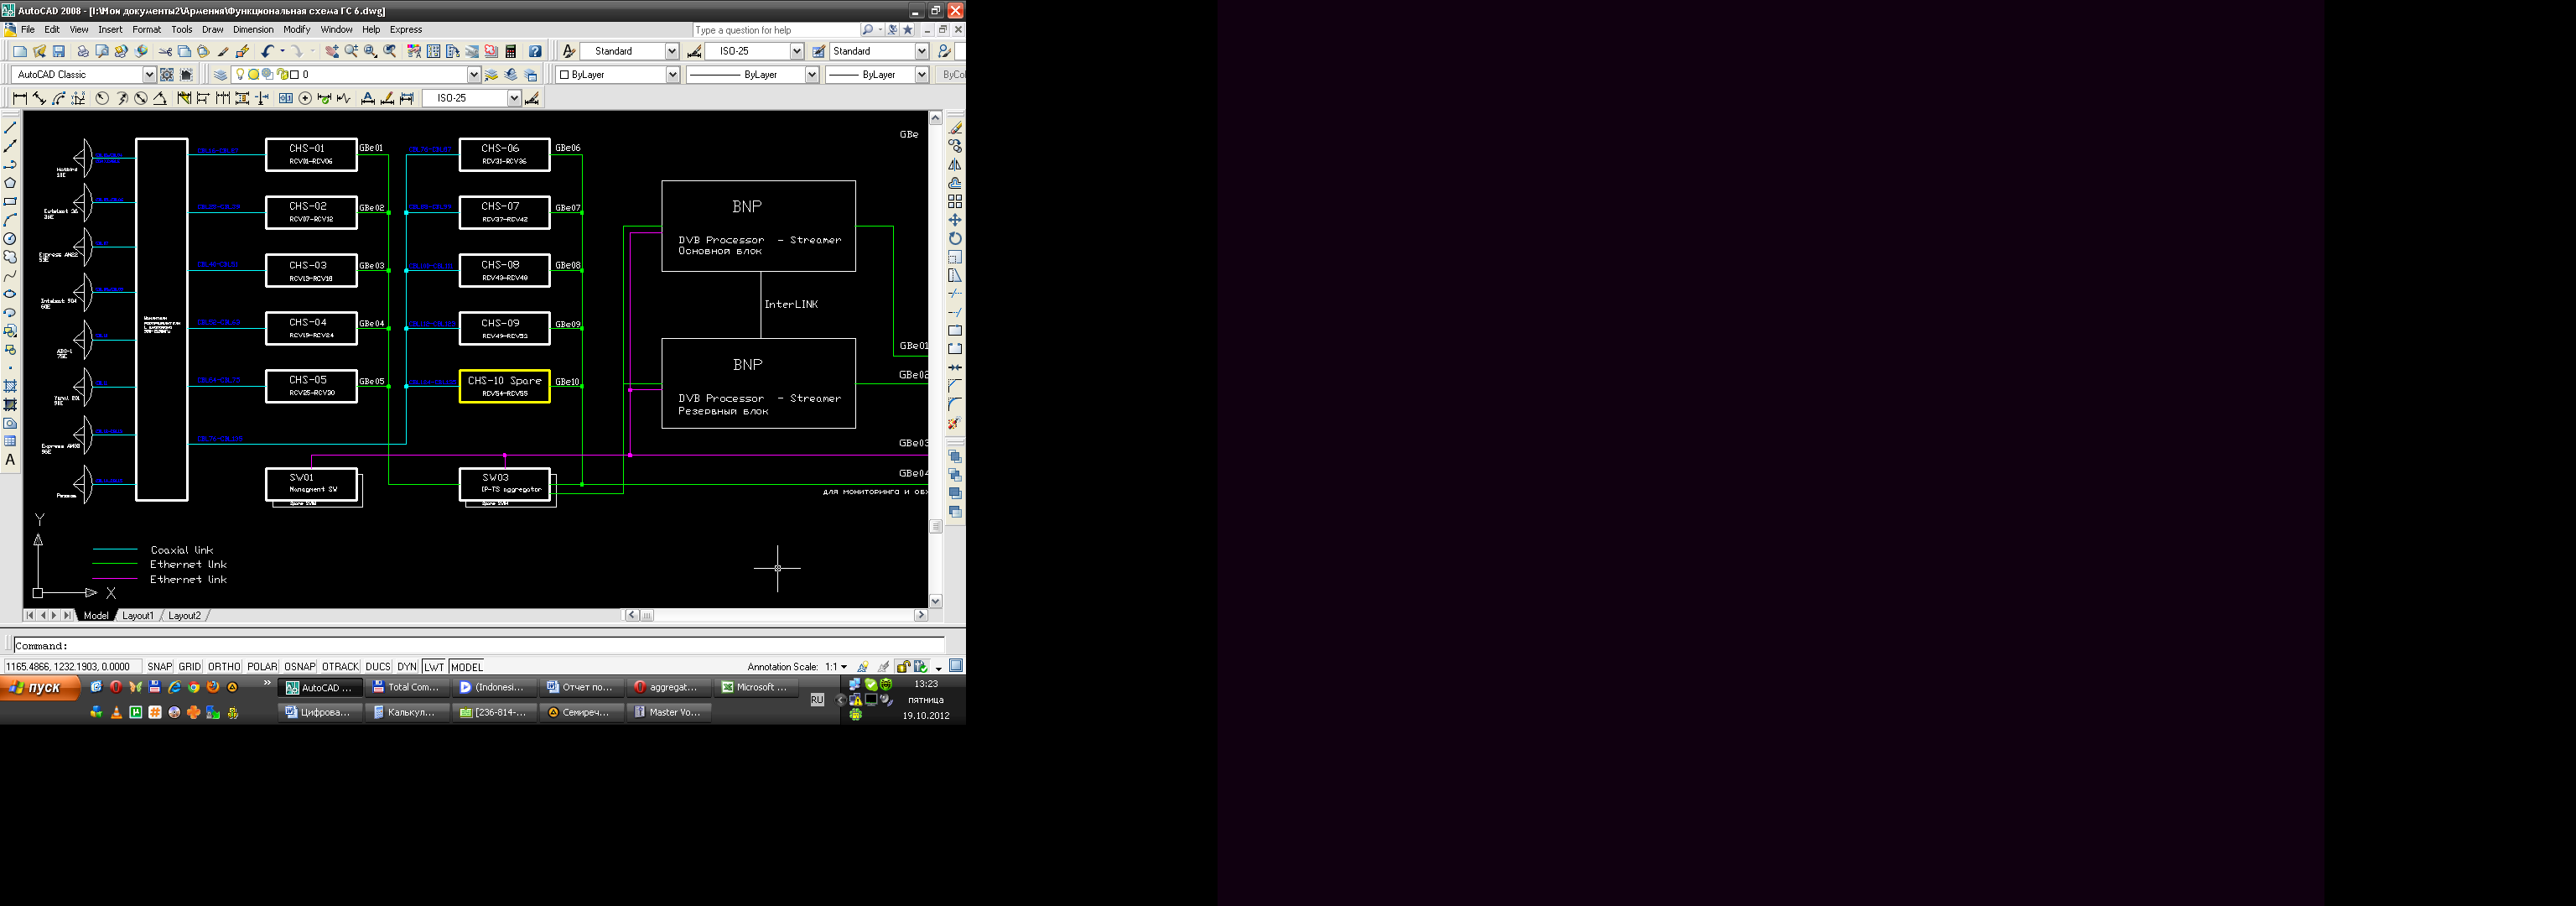Select the Multiline Text tool

pos(10,460)
